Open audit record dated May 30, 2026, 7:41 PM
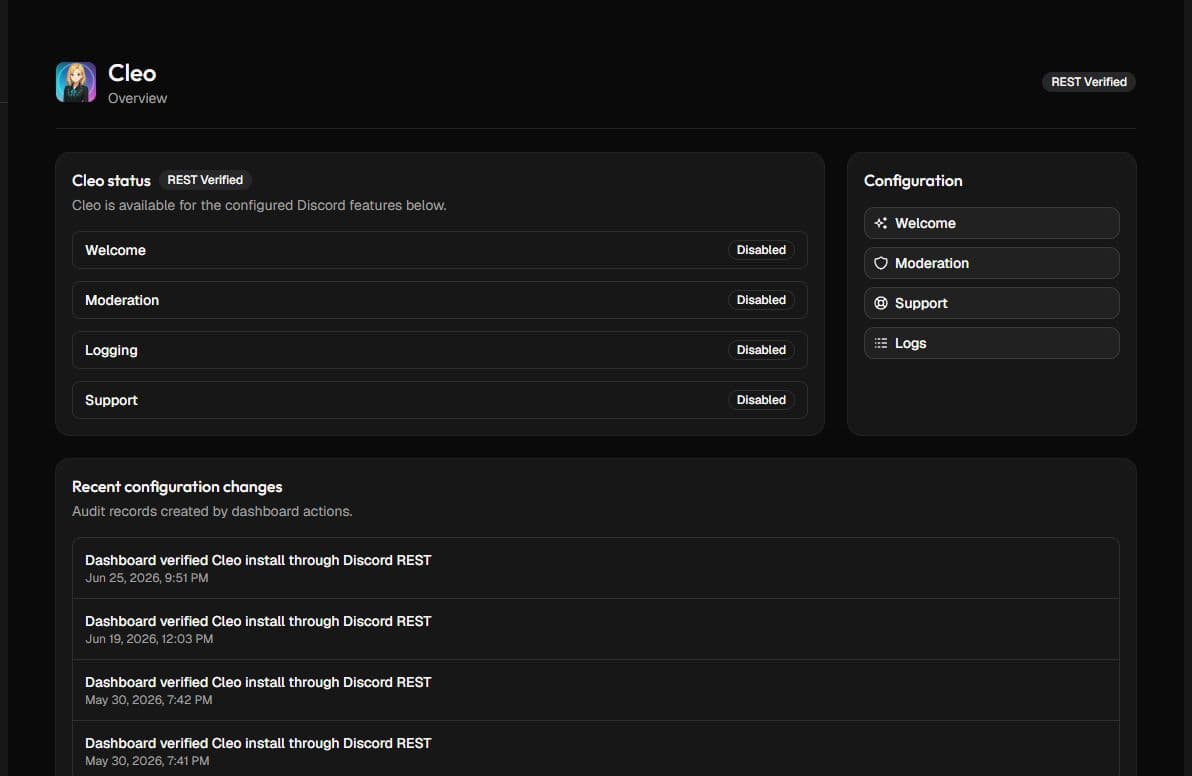1192x776 pixels. [x=595, y=749]
